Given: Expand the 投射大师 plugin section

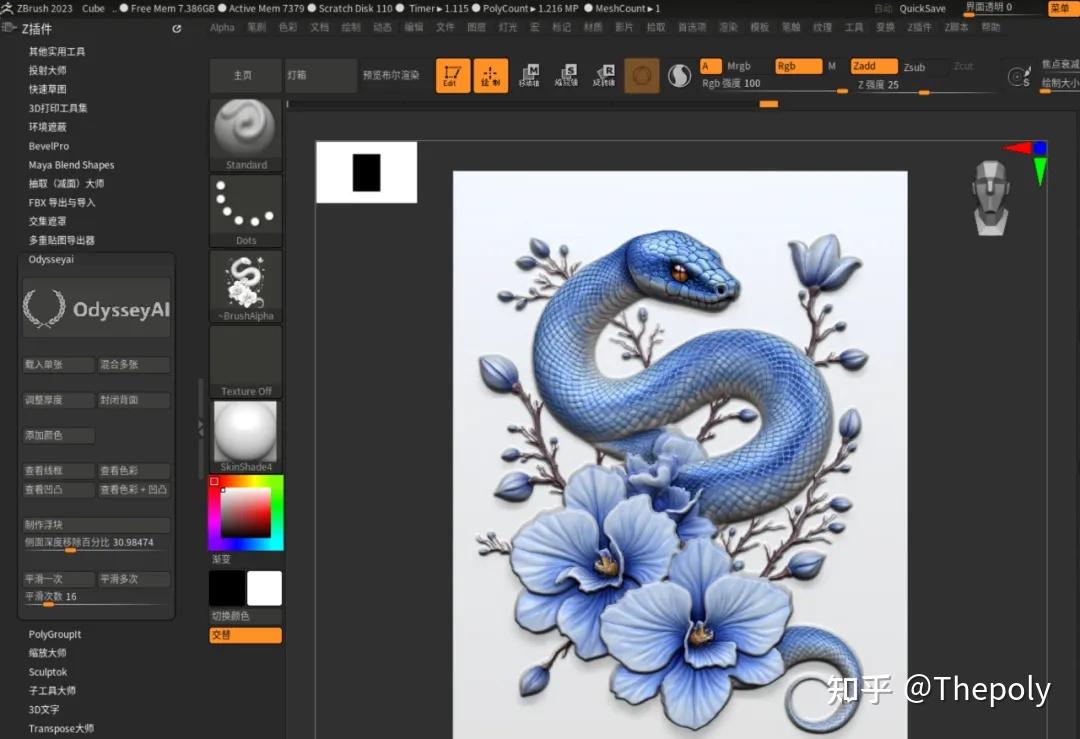Looking at the screenshot, I should tap(48, 70).
